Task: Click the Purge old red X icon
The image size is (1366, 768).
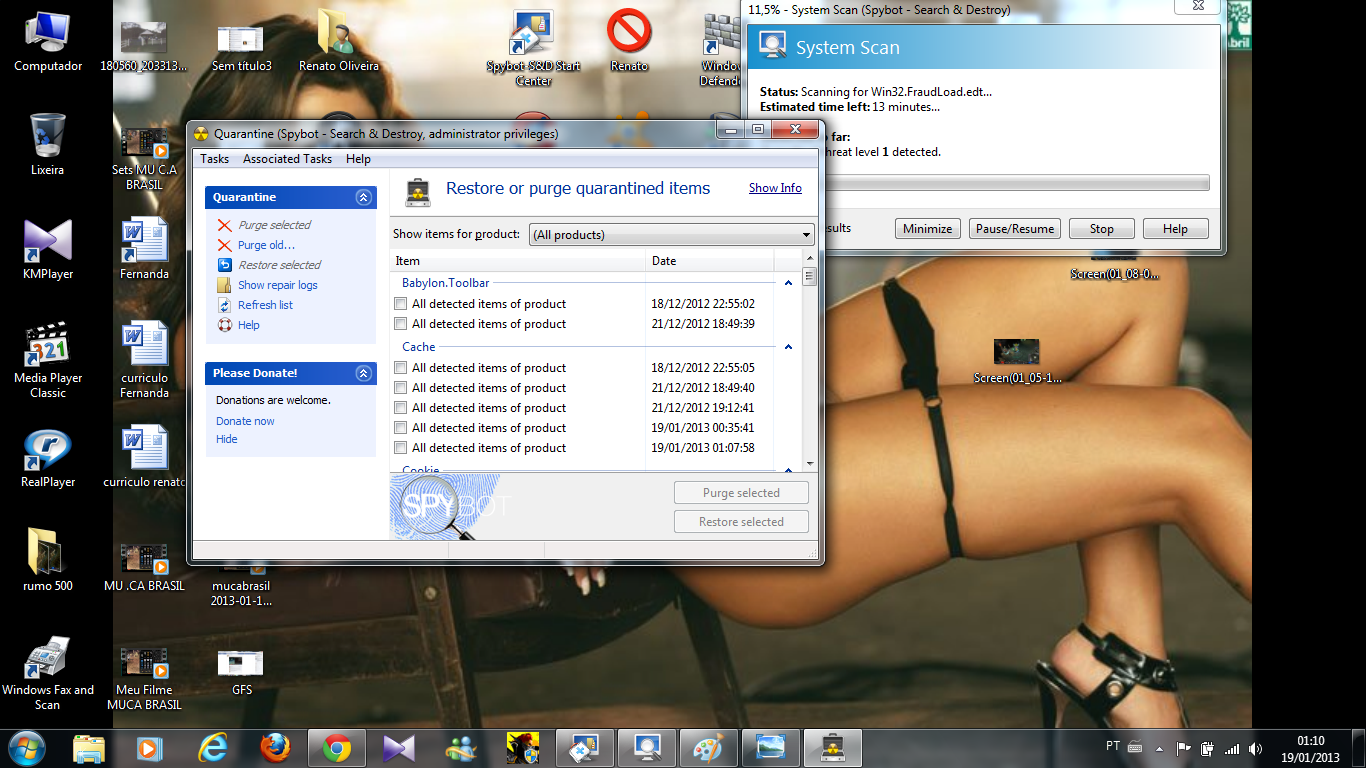Action: [224, 245]
